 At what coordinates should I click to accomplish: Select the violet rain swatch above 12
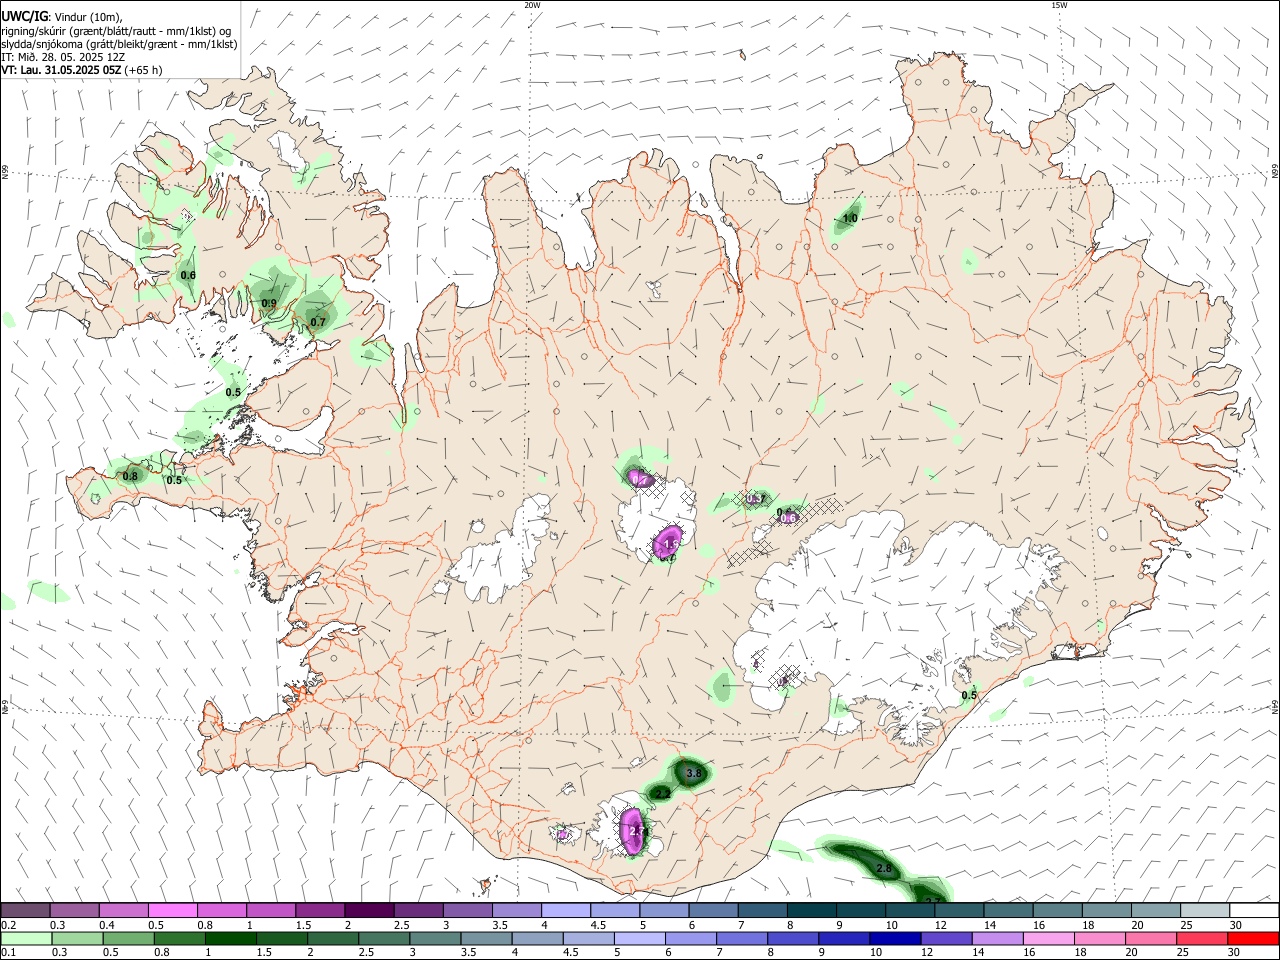pos(947,938)
